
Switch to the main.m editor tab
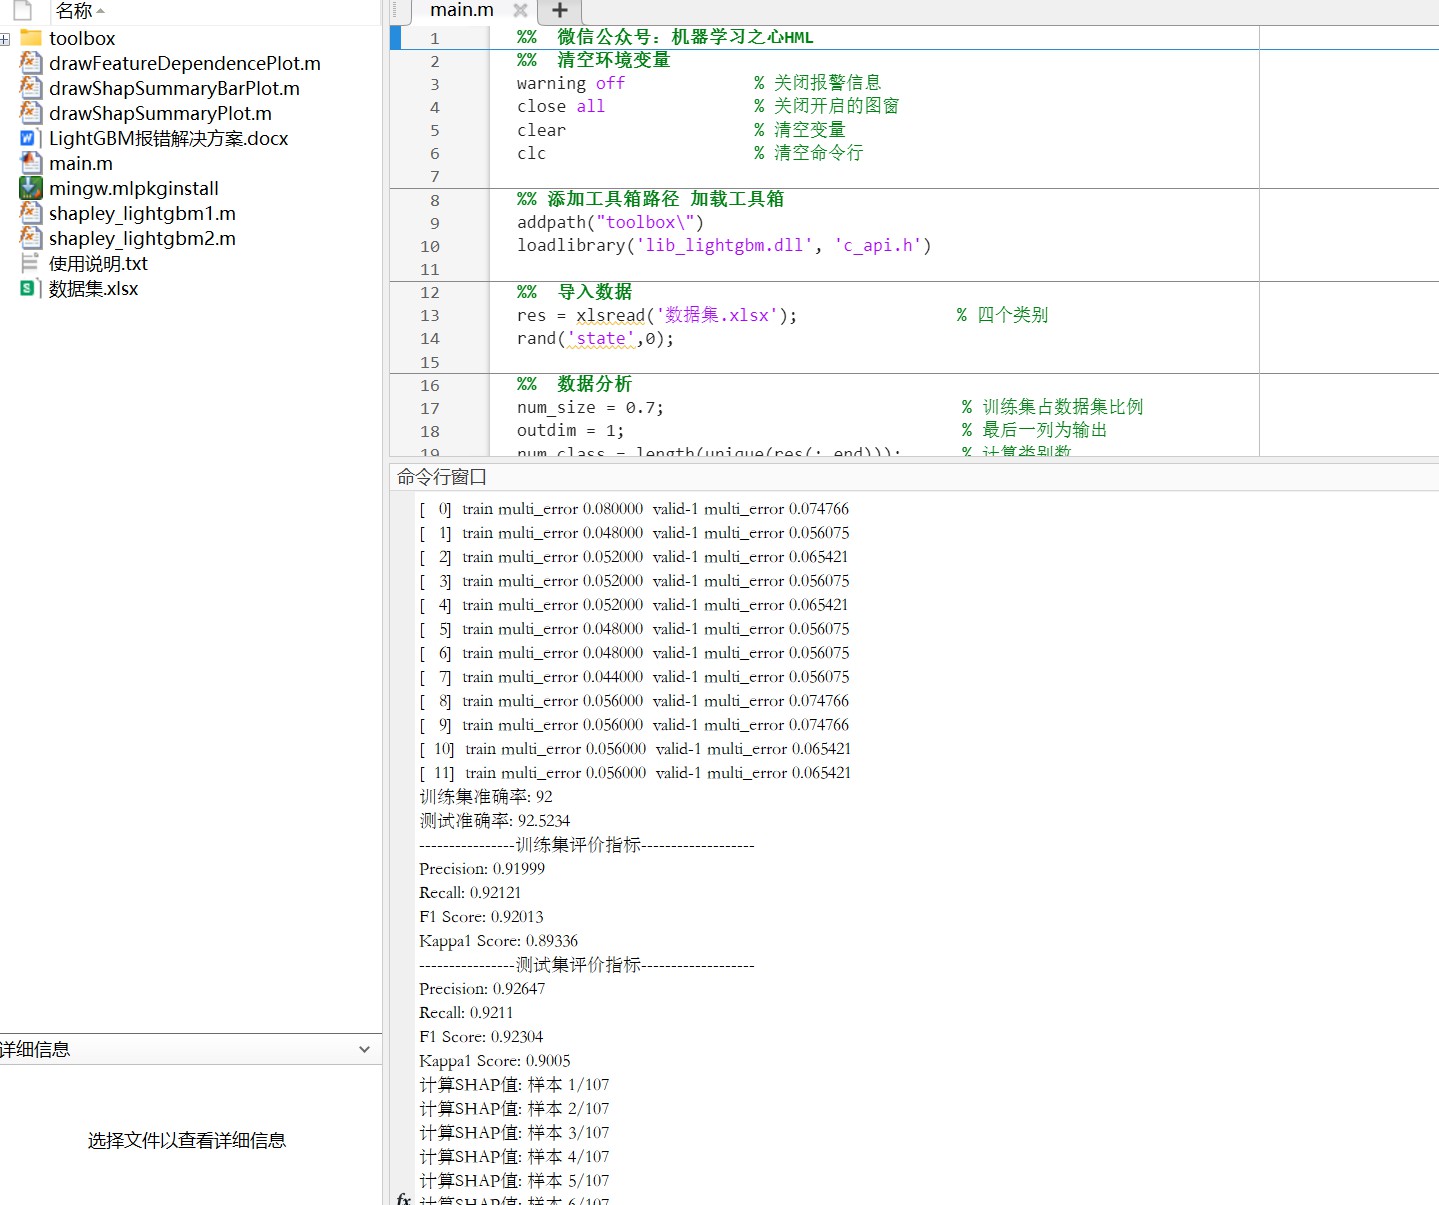coord(461,10)
